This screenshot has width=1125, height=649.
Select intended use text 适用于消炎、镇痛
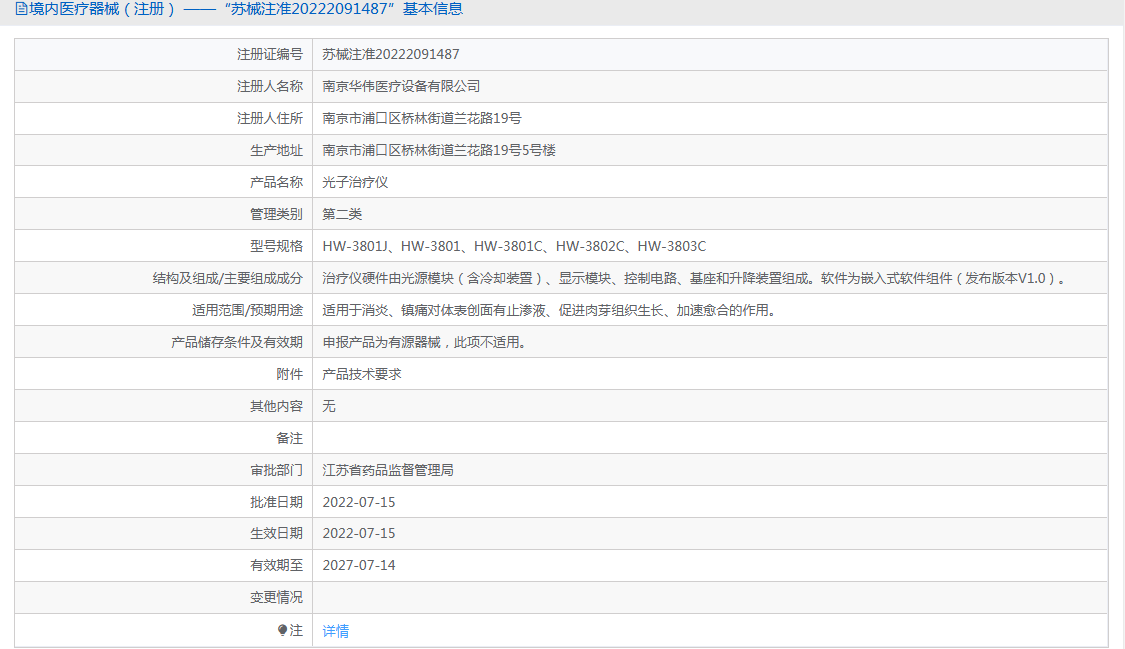click(x=550, y=311)
